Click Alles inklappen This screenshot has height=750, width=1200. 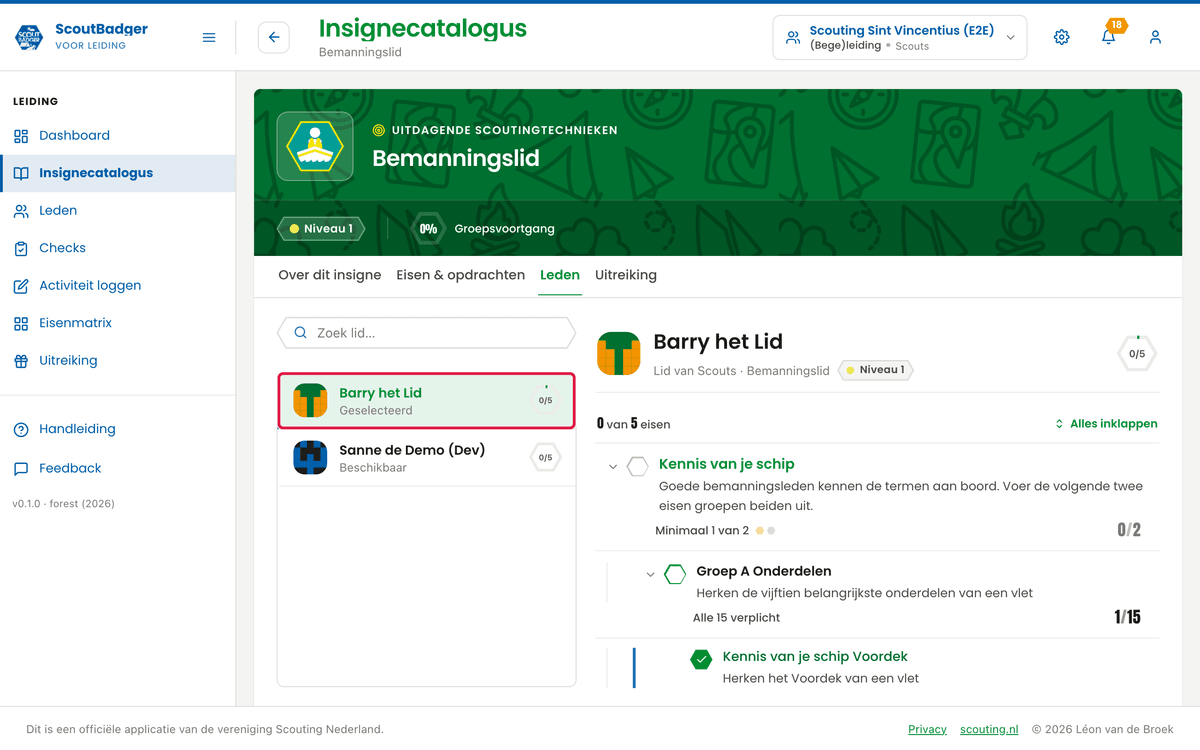[x=1106, y=424]
